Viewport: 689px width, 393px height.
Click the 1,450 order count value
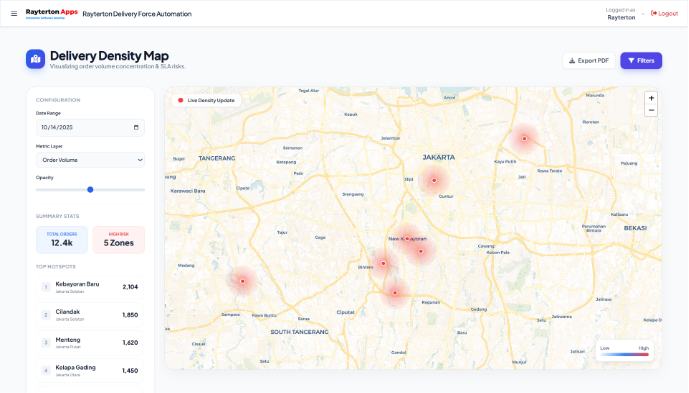130,371
